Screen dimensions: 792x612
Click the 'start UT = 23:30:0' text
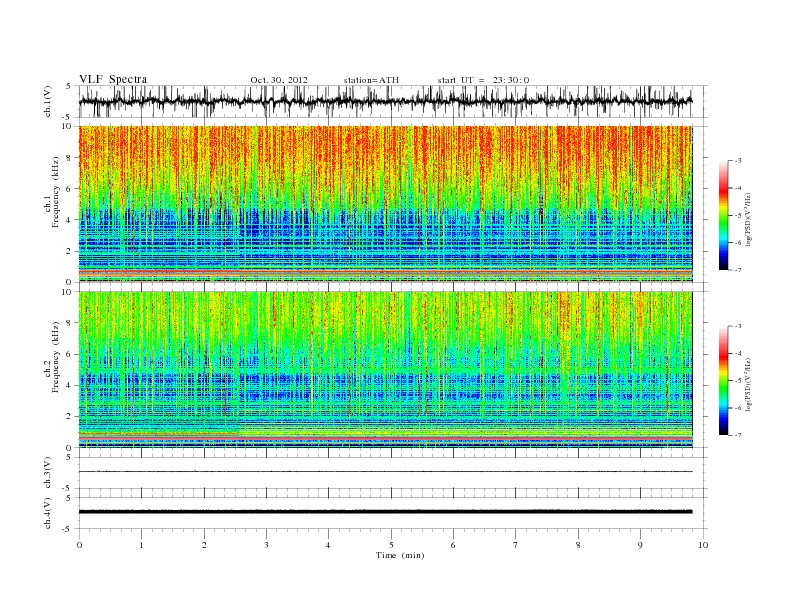coord(483,80)
